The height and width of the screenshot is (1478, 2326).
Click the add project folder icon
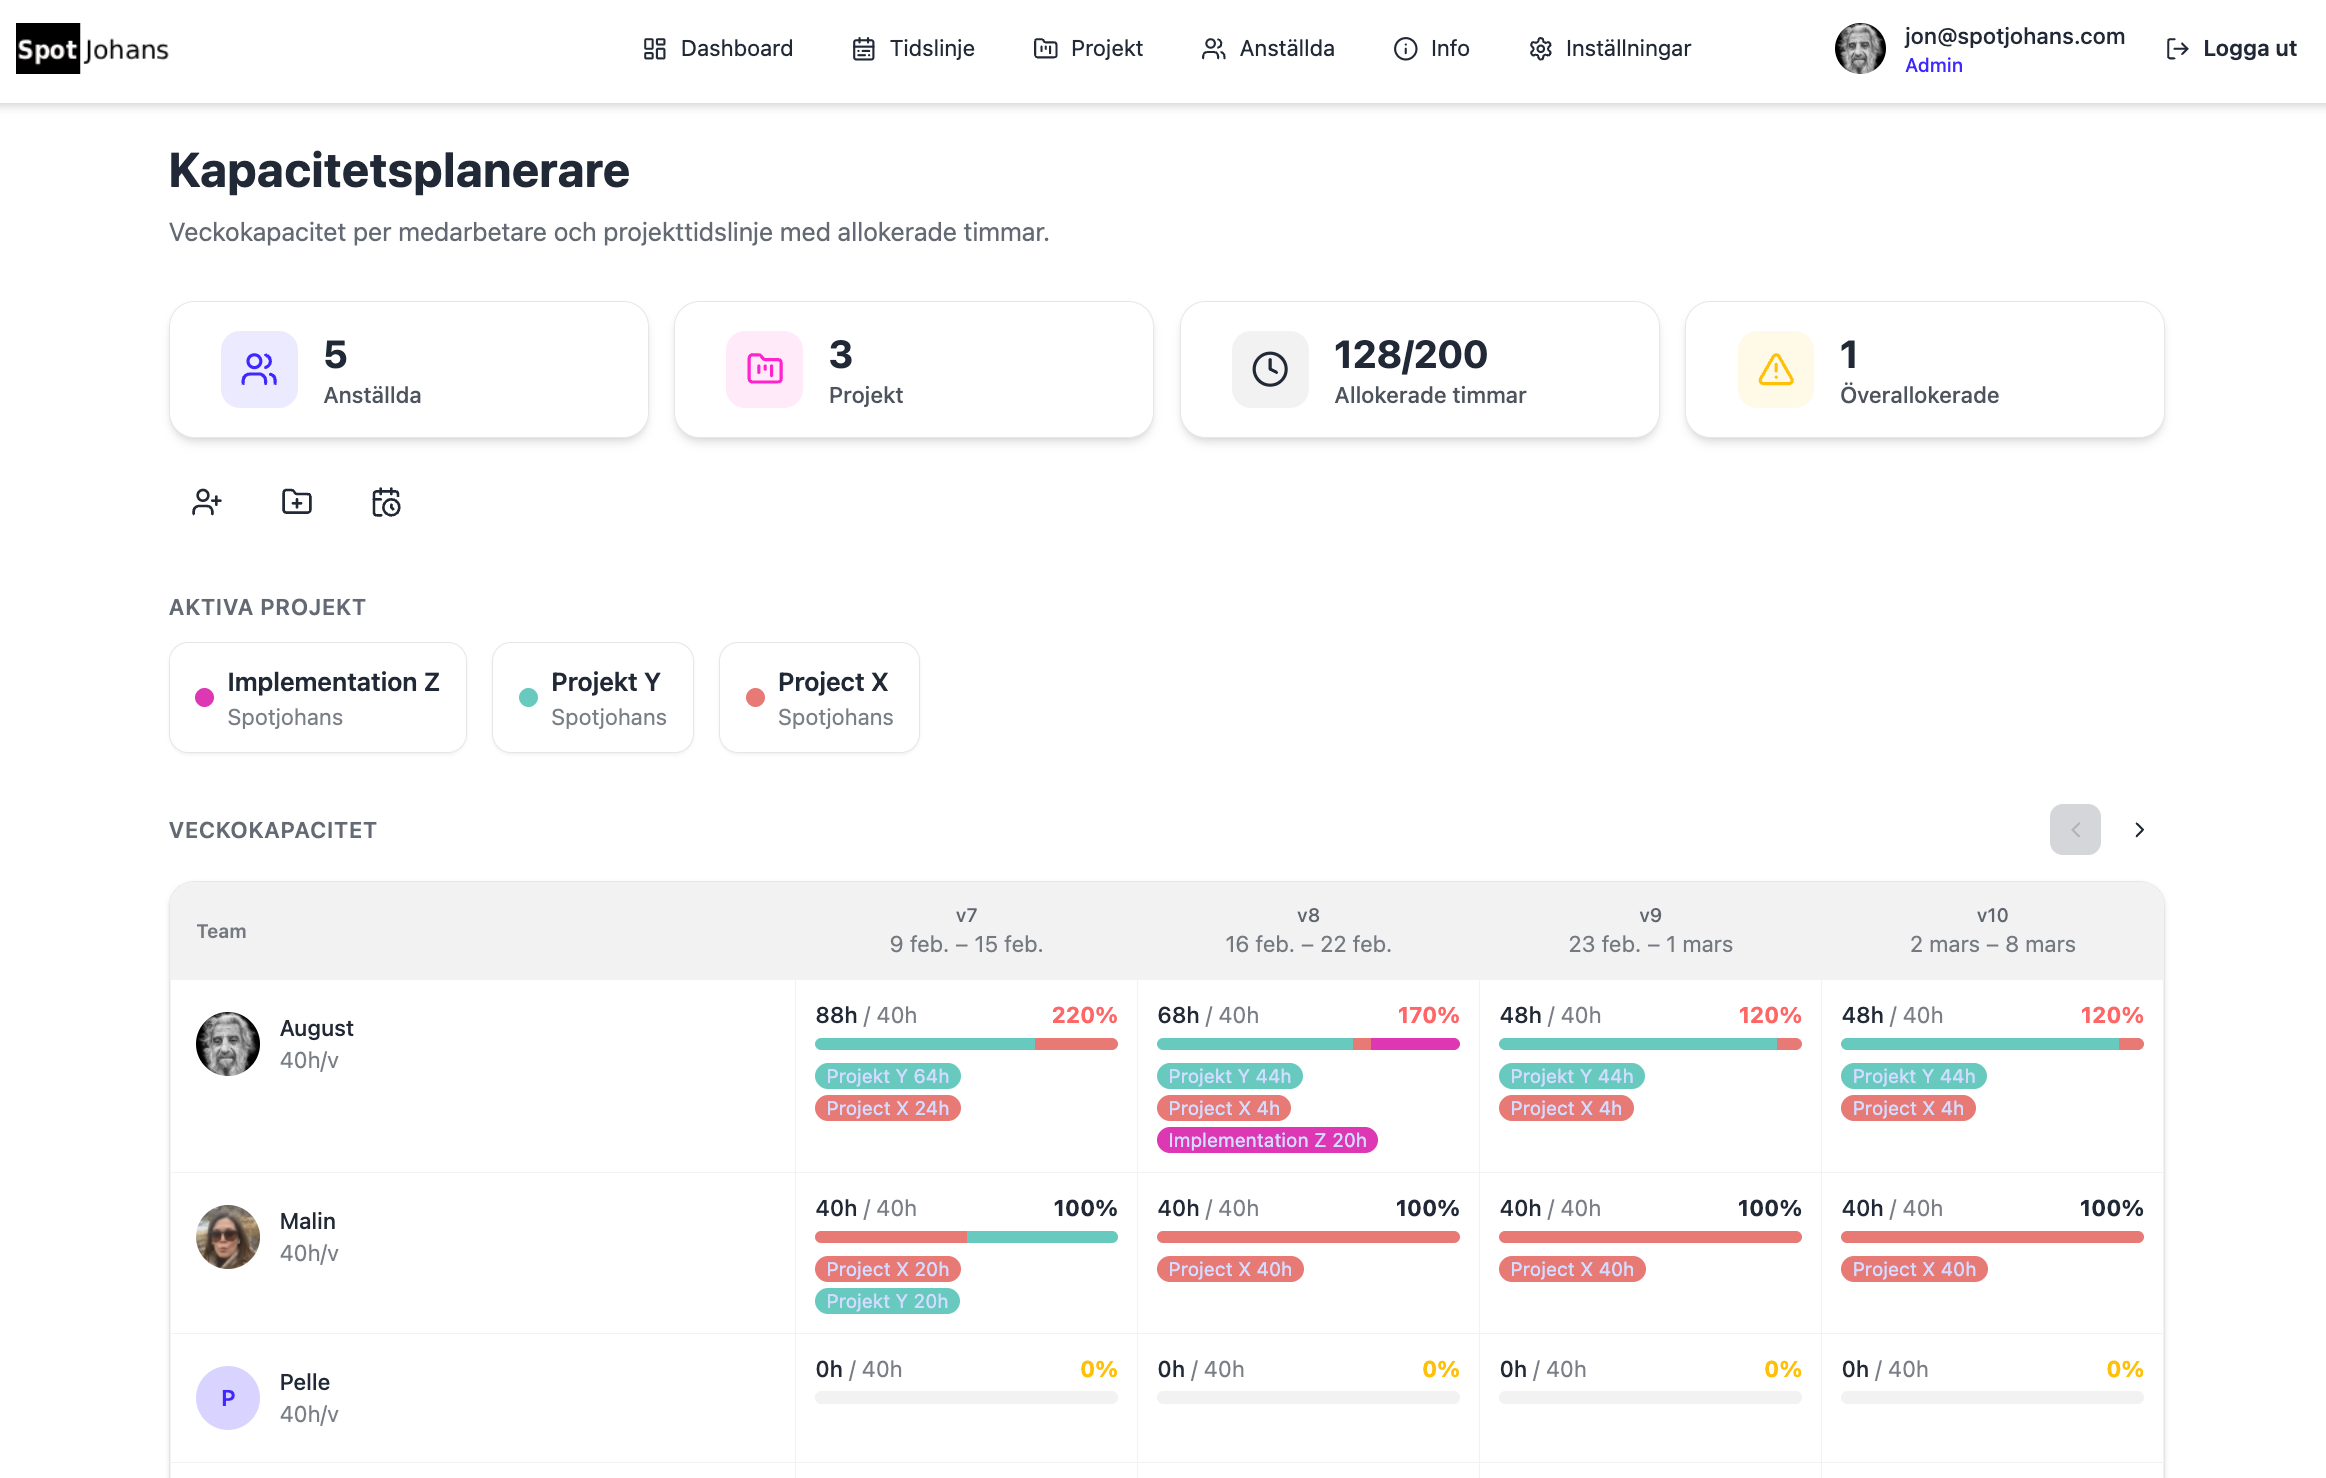(x=296, y=502)
